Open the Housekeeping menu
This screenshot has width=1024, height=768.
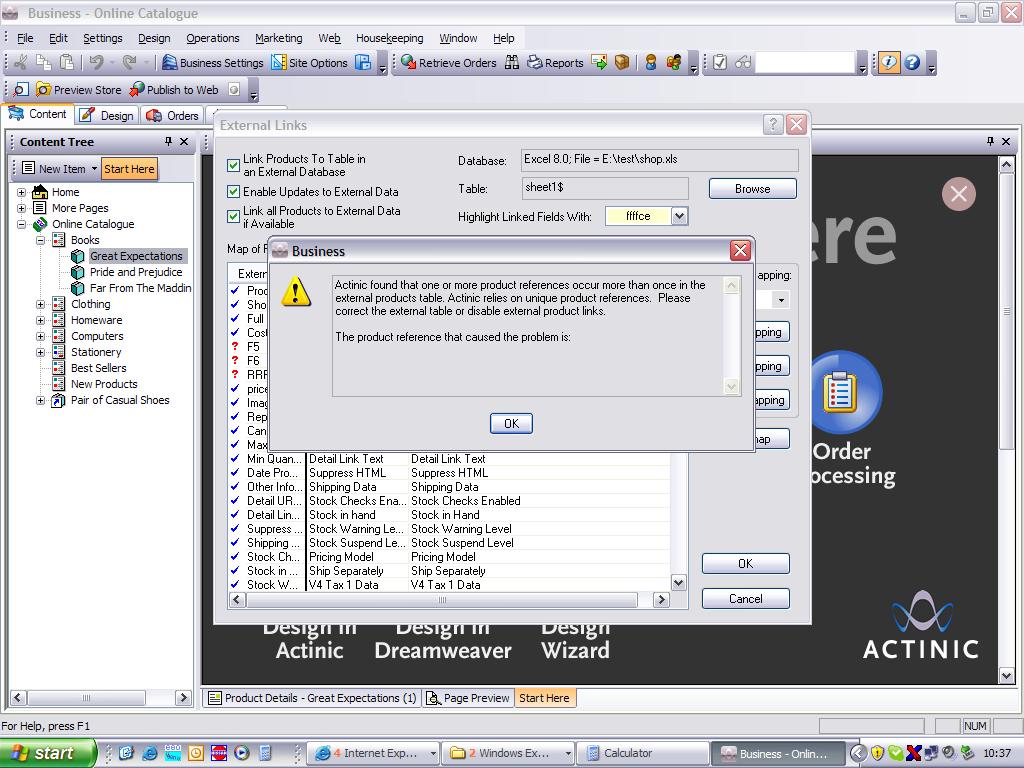389,38
